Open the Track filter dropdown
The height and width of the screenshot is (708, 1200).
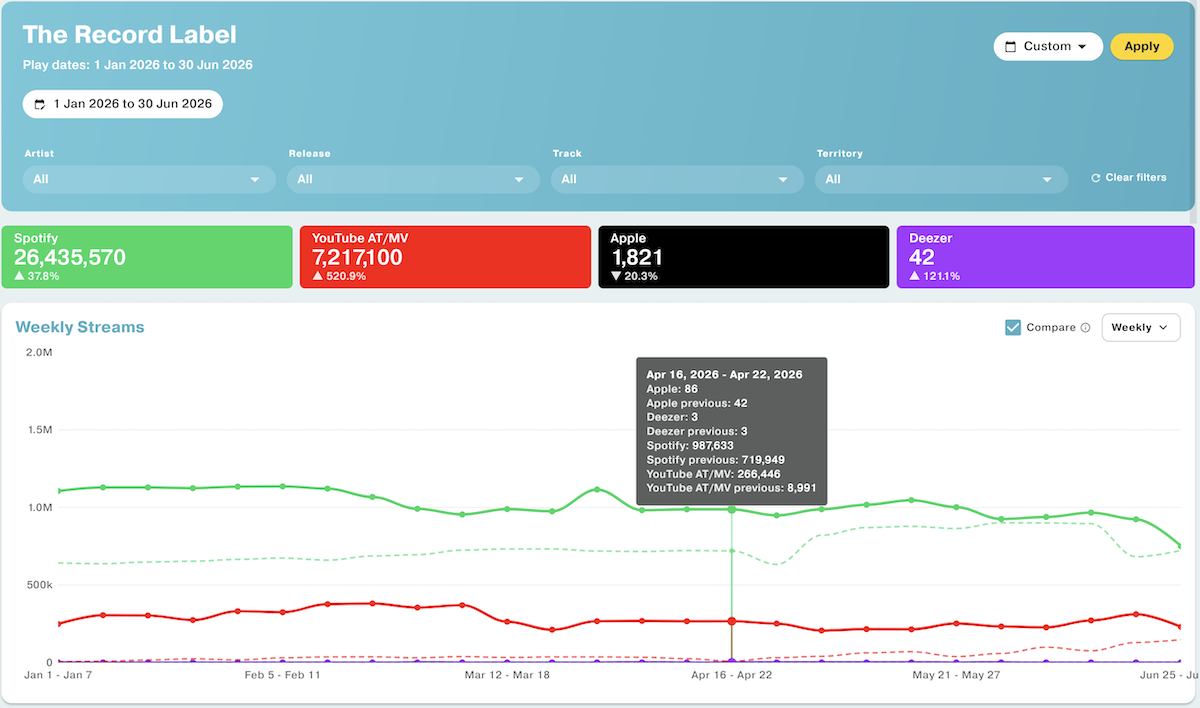pyautogui.click(x=677, y=179)
